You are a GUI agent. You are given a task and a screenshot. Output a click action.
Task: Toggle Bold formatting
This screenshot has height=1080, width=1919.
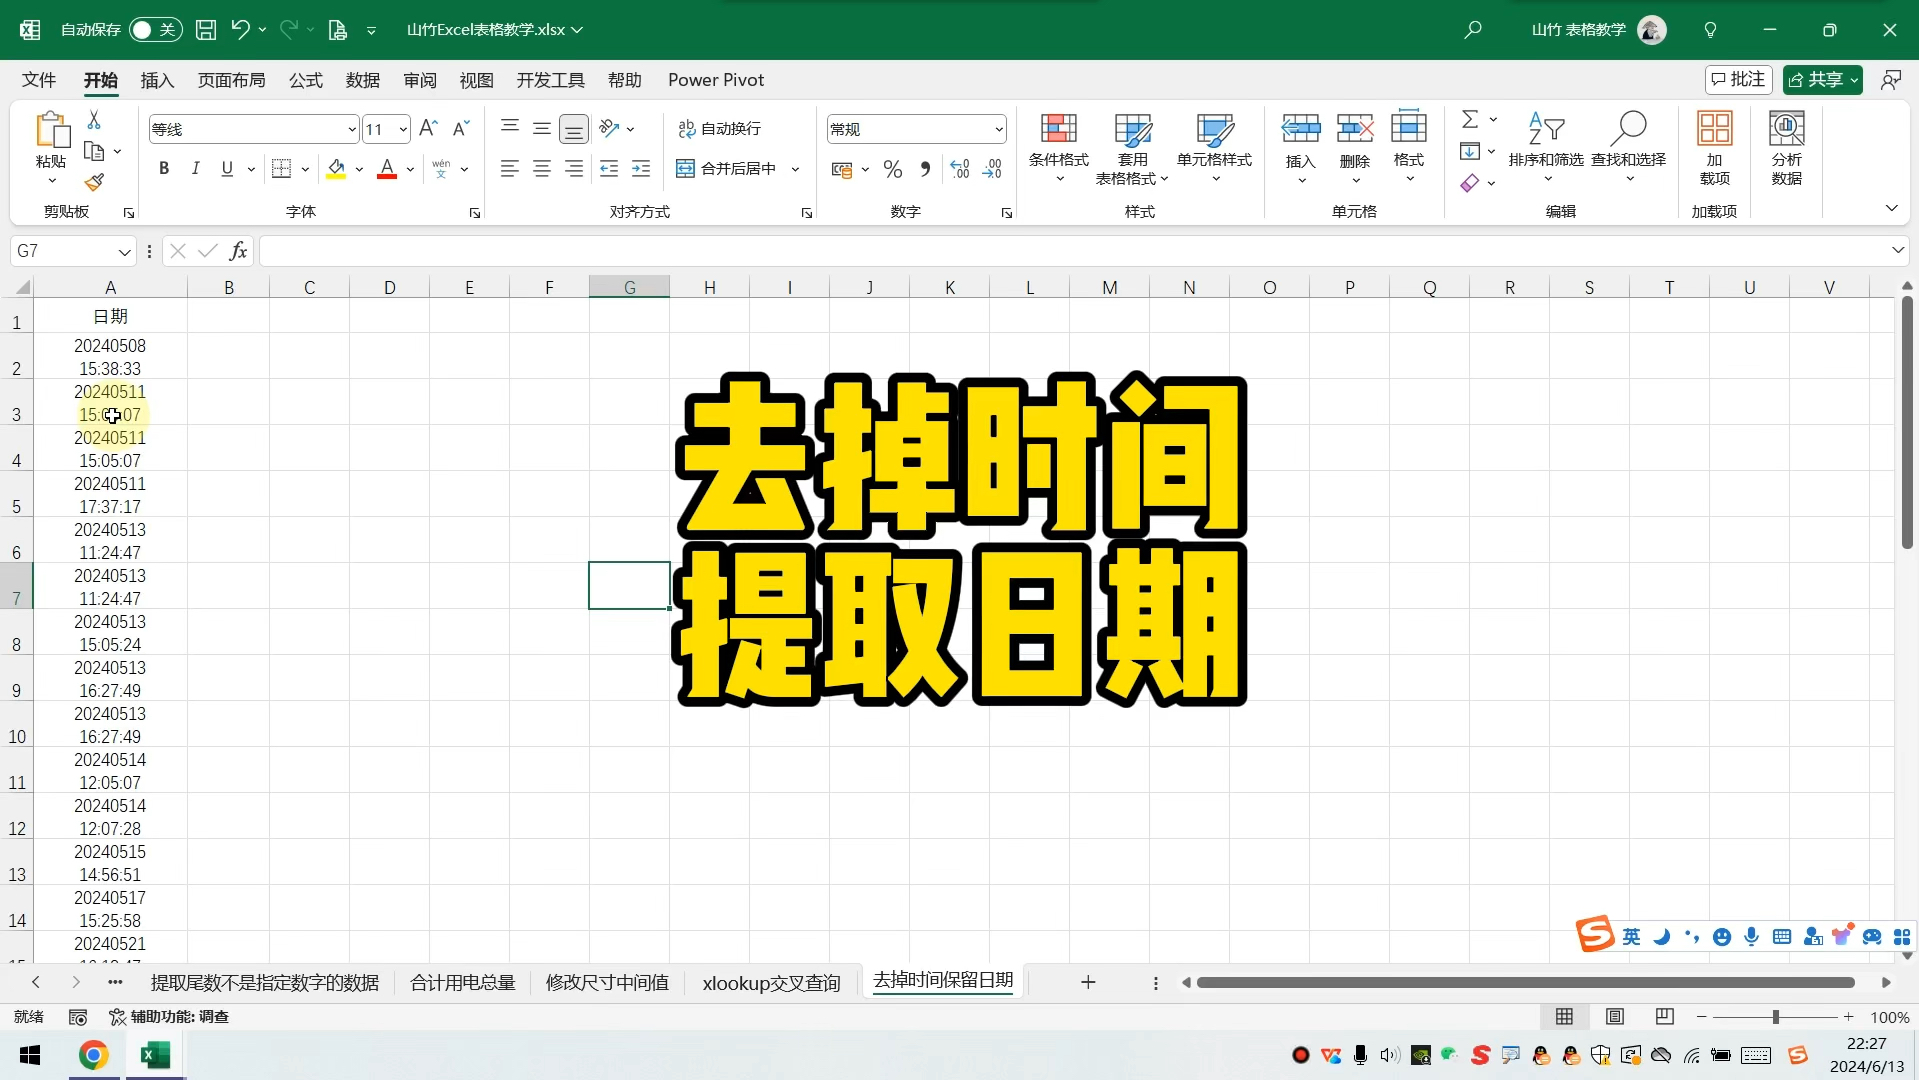pyautogui.click(x=164, y=169)
